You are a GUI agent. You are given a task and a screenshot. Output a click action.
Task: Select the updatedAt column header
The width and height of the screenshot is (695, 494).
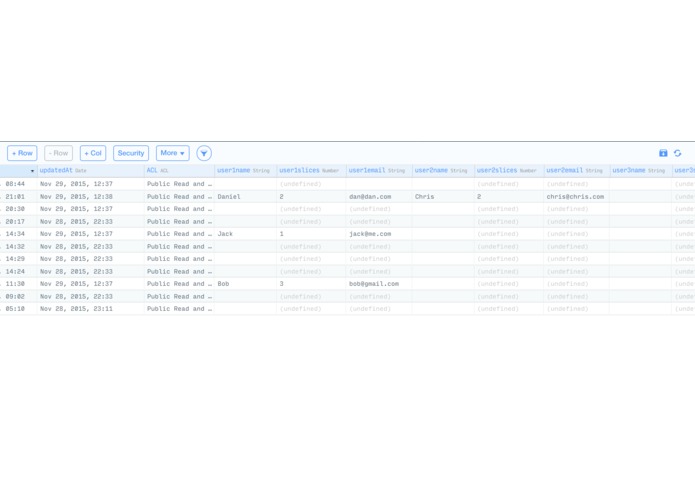(x=91, y=171)
